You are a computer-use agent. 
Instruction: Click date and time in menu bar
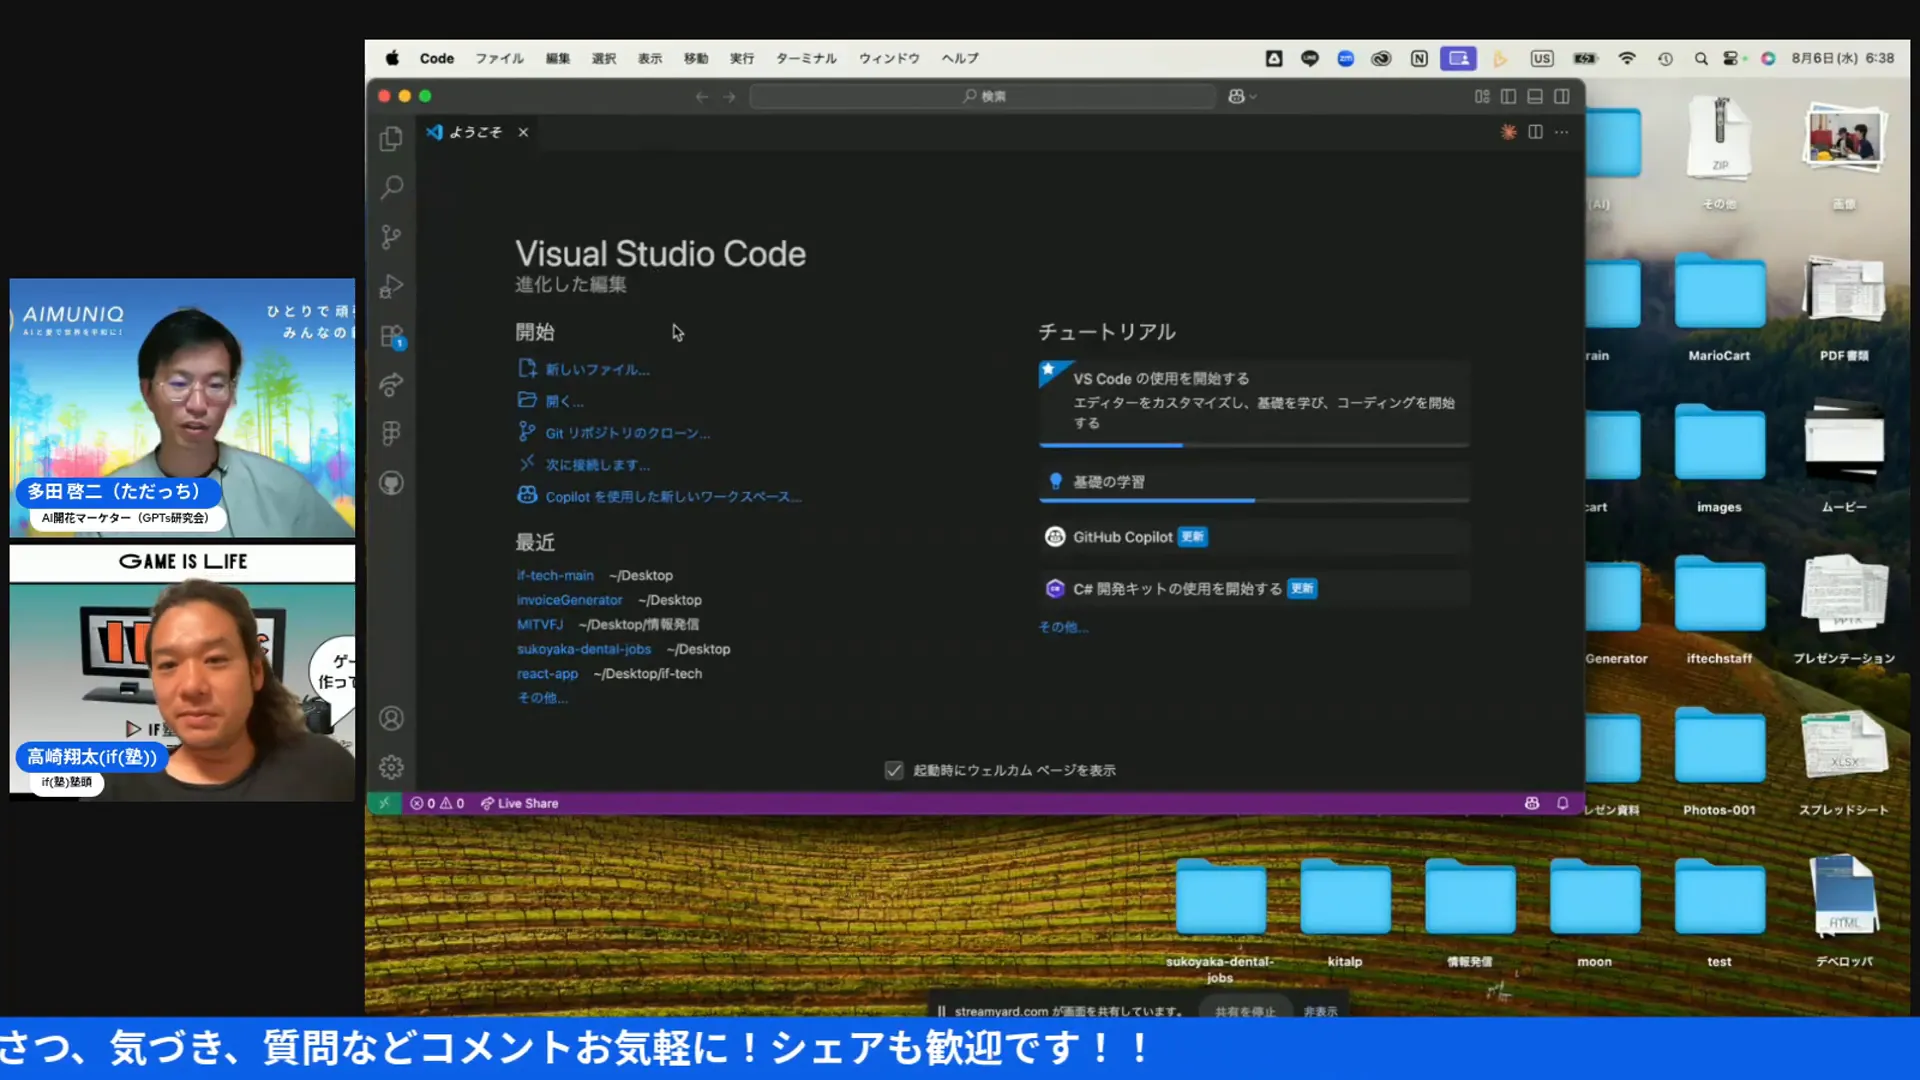coord(1842,59)
